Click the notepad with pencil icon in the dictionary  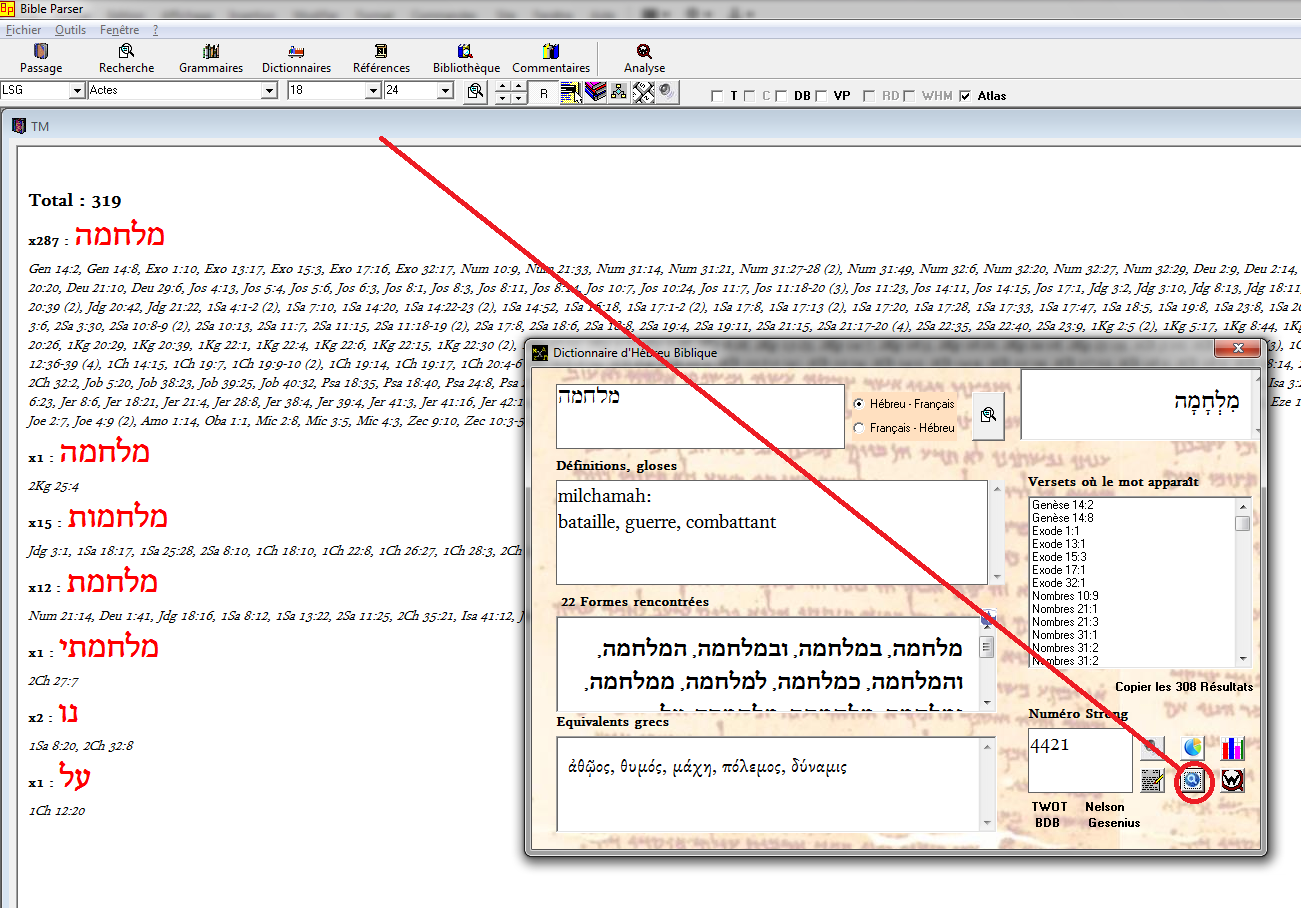click(1152, 780)
